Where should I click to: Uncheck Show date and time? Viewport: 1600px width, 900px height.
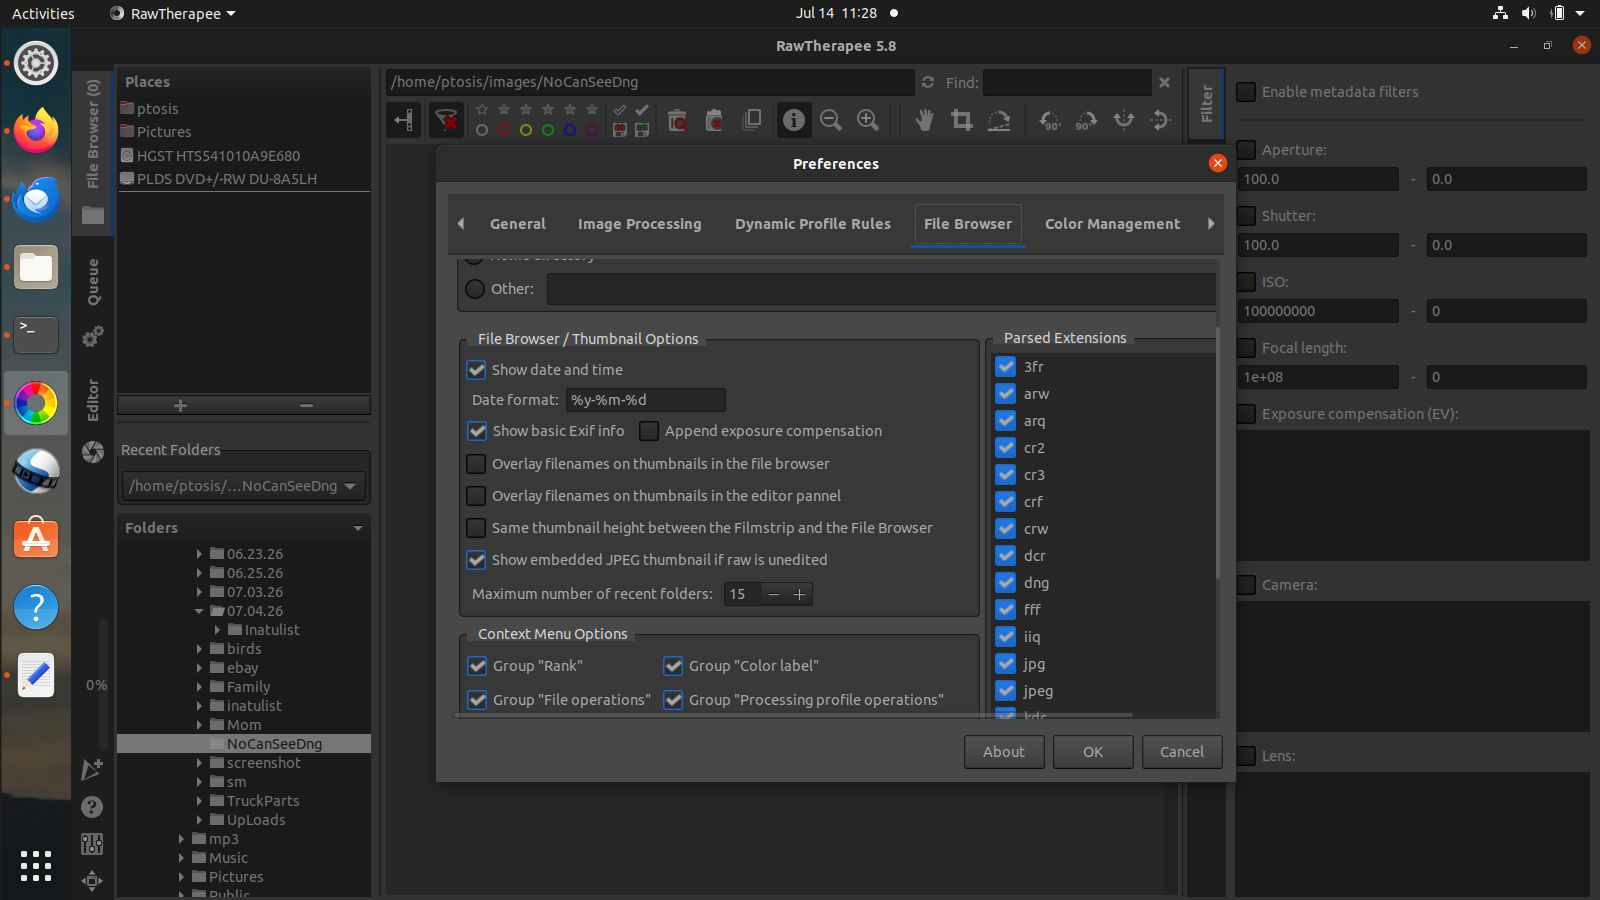point(477,370)
